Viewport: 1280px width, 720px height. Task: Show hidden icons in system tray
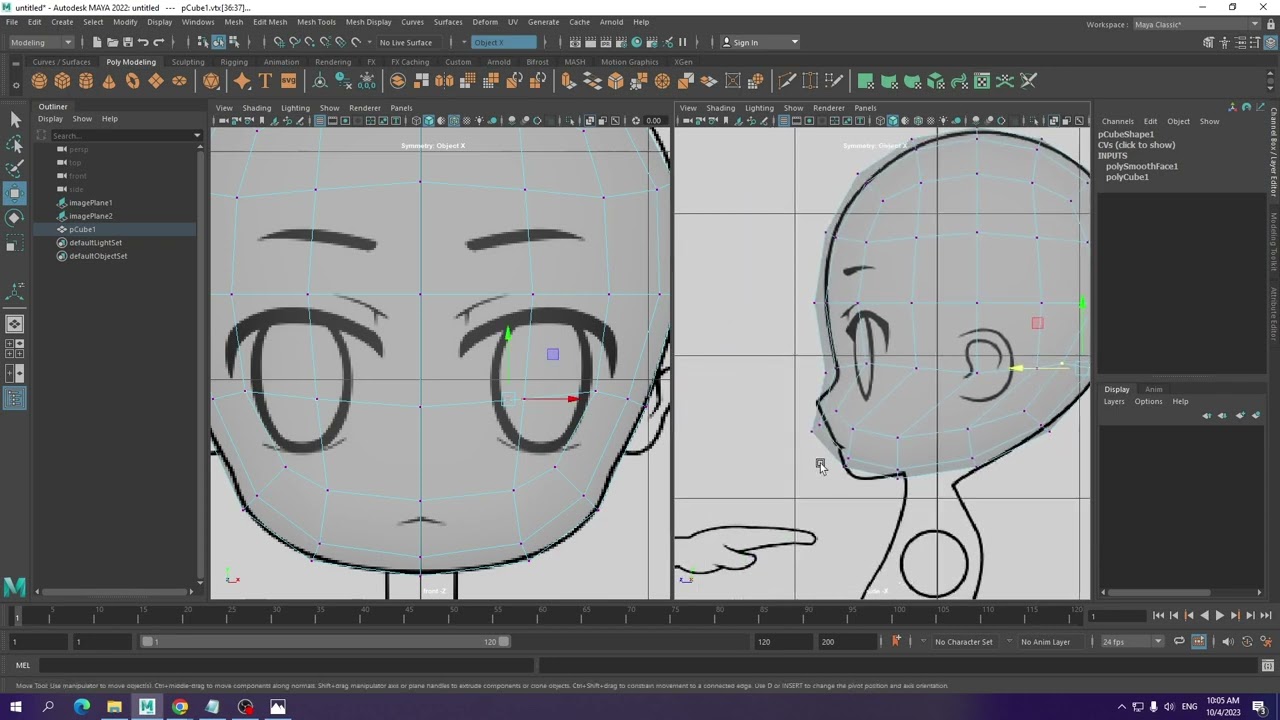click(x=1121, y=708)
